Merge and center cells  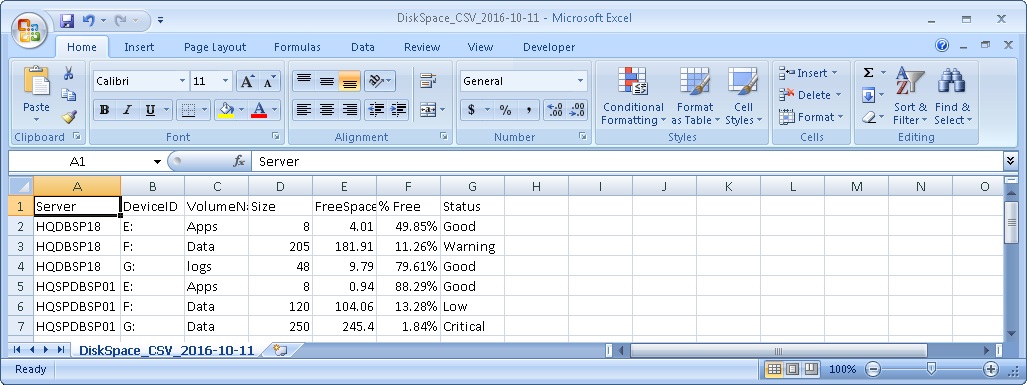pos(427,109)
